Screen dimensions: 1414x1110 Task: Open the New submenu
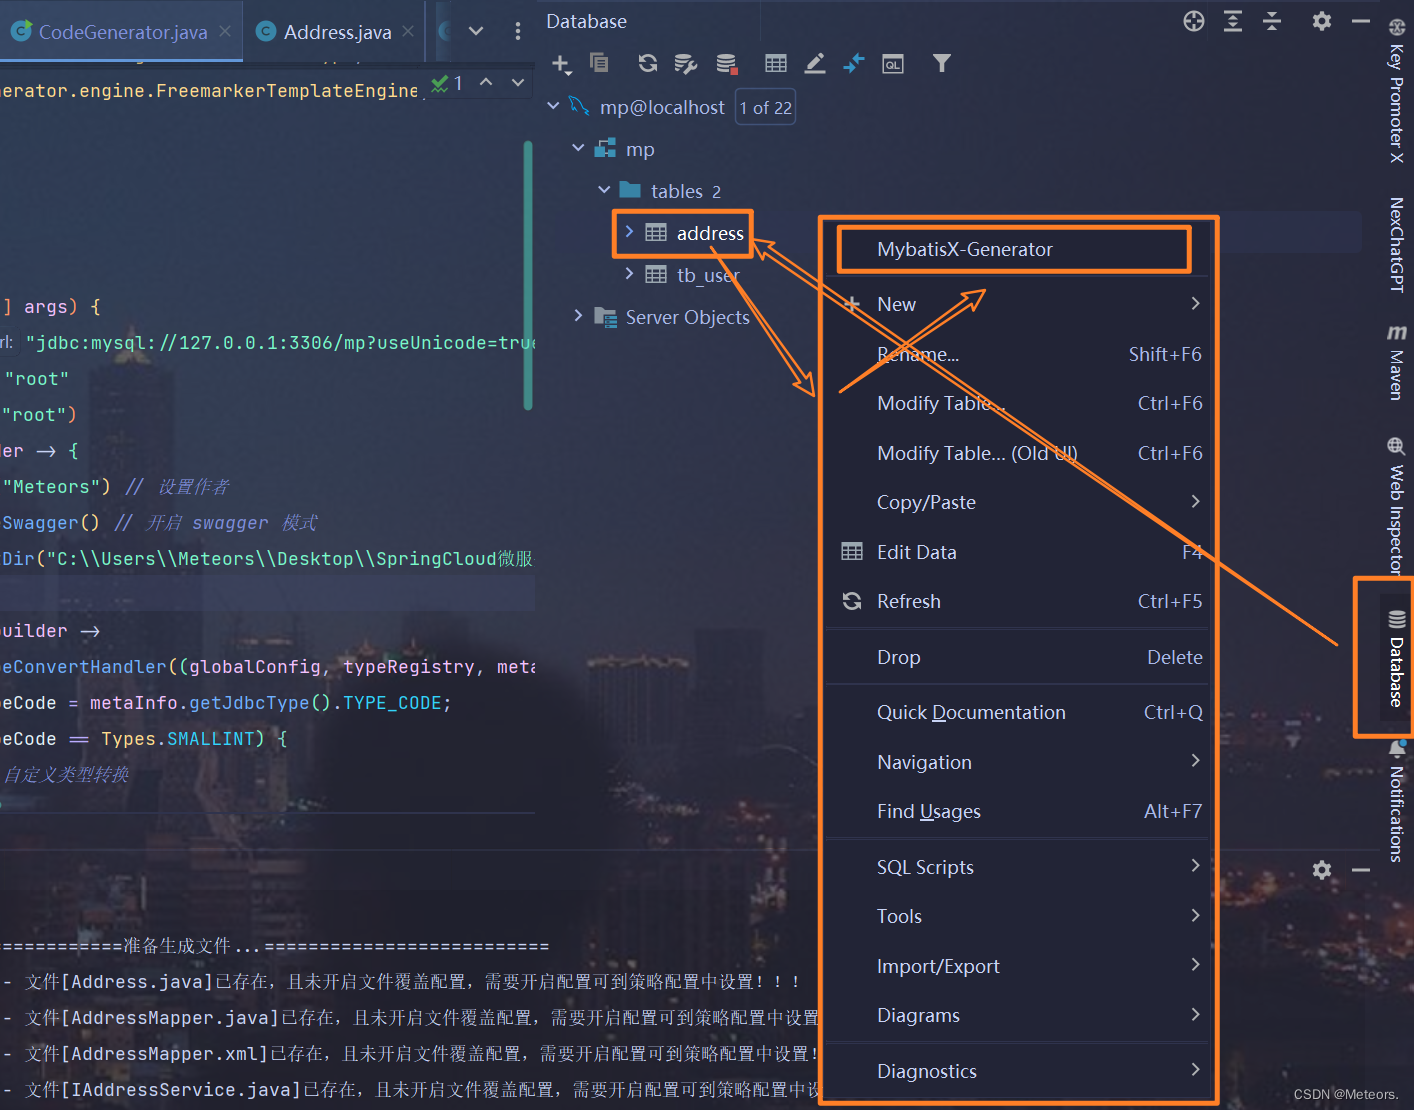tap(1015, 304)
